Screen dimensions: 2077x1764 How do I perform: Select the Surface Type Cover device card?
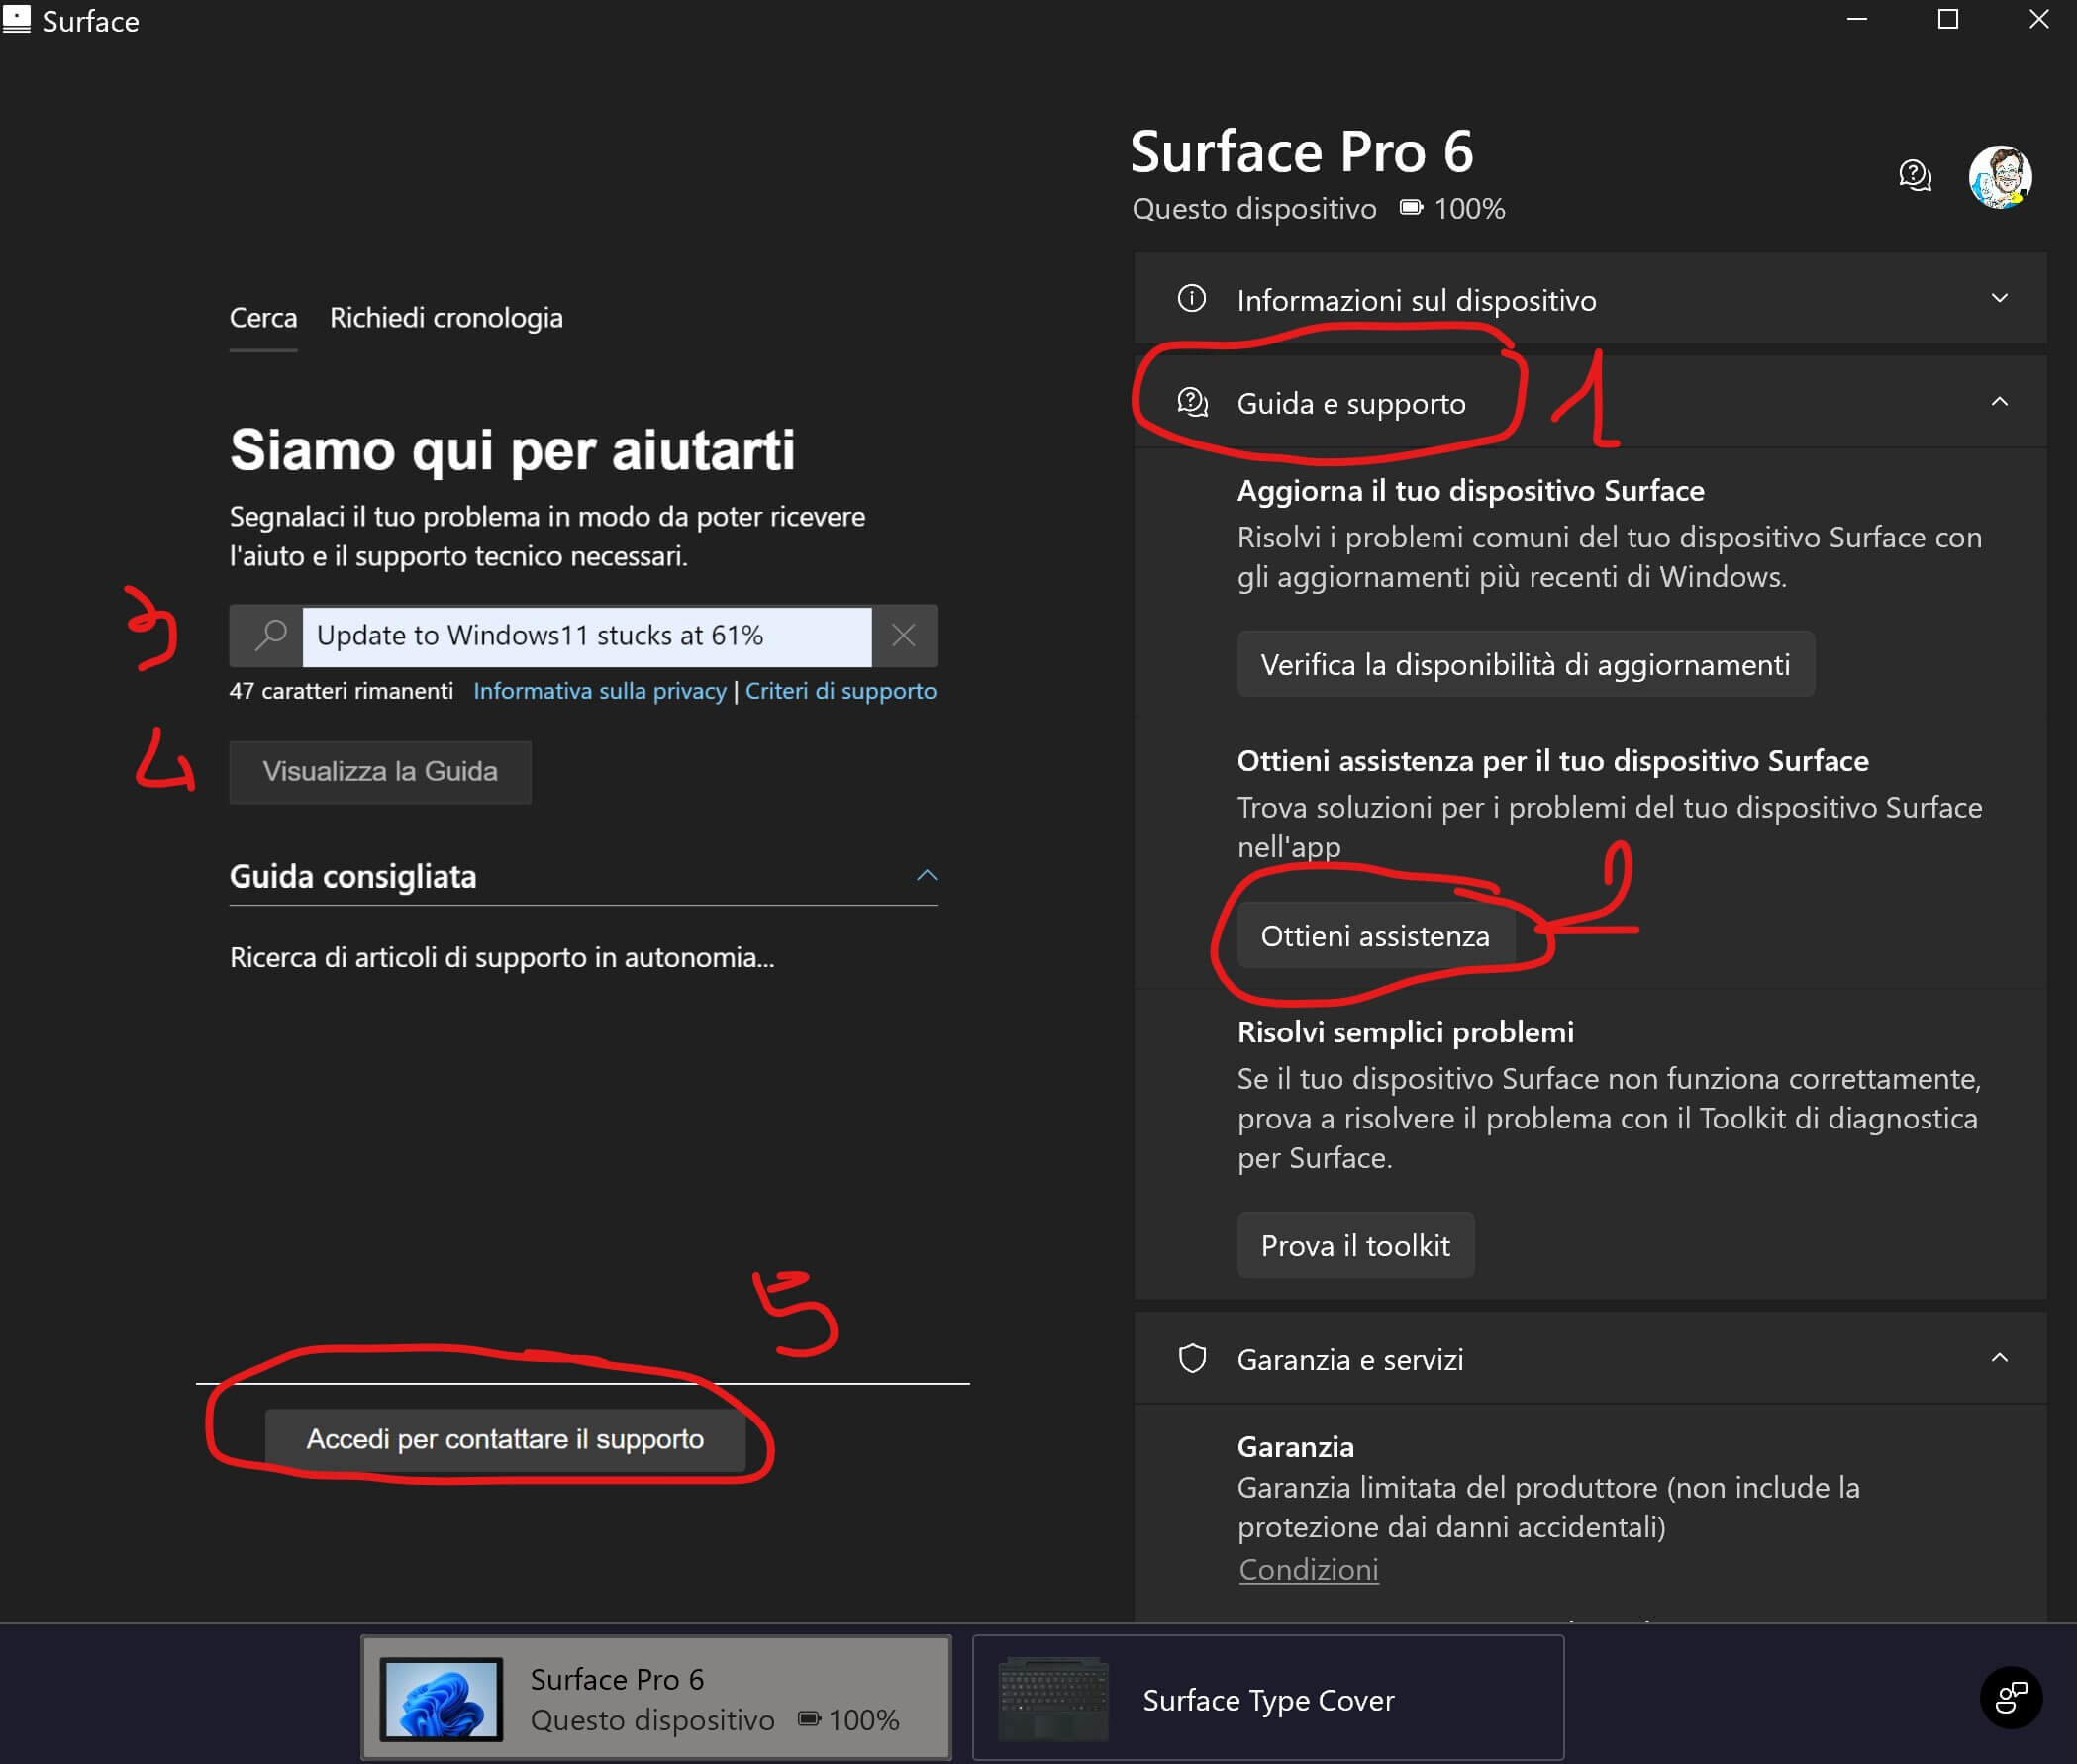pos(1267,1698)
